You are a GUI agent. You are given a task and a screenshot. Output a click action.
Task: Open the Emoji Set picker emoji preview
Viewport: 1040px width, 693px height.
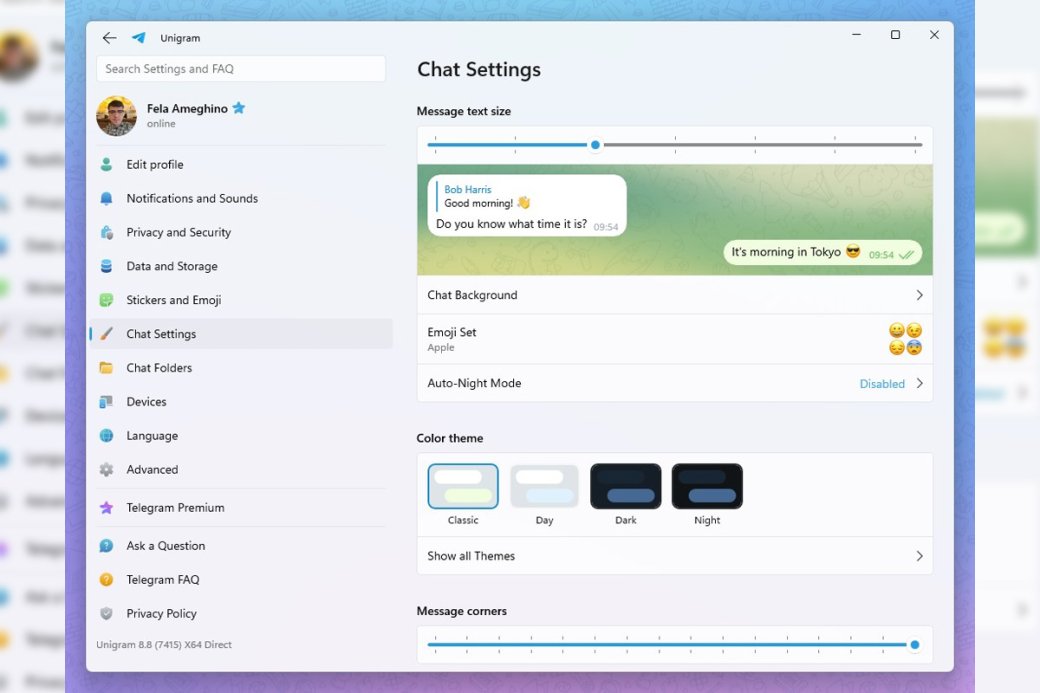pos(905,339)
